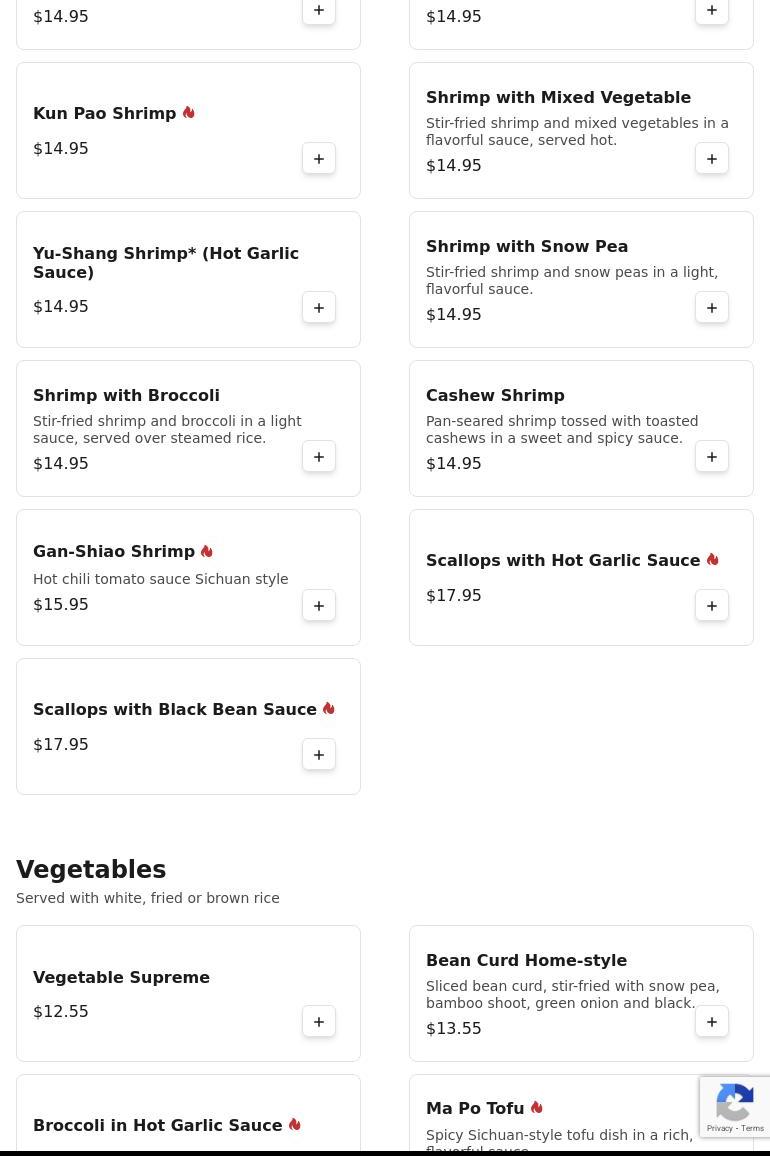The width and height of the screenshot is (770, 1156).
Task: Add Yu-Shang Shrimp with plus button
Action: pyautogui.click(x=319, y=307)
